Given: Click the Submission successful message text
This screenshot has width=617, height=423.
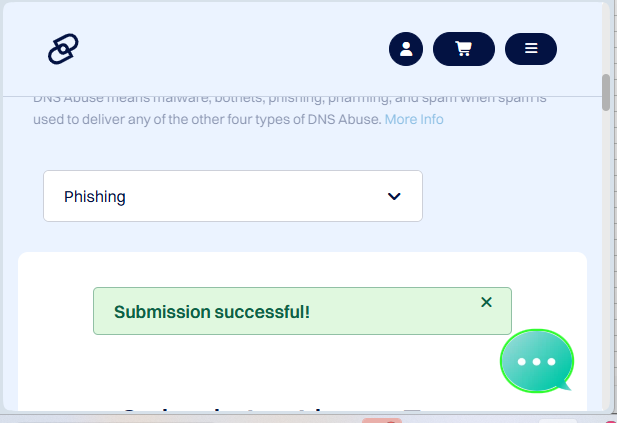Looking at the screenshot, I should tap(212, 312).
